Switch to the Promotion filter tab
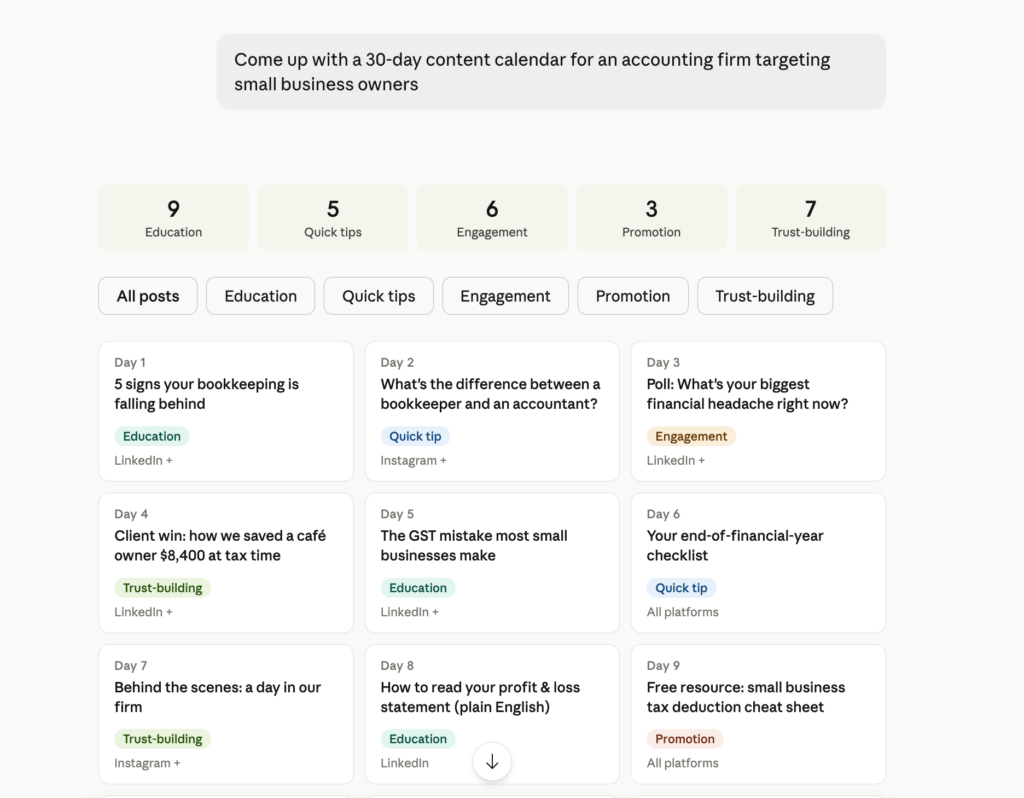1024x798 pixels. click(x=632, y=296)
